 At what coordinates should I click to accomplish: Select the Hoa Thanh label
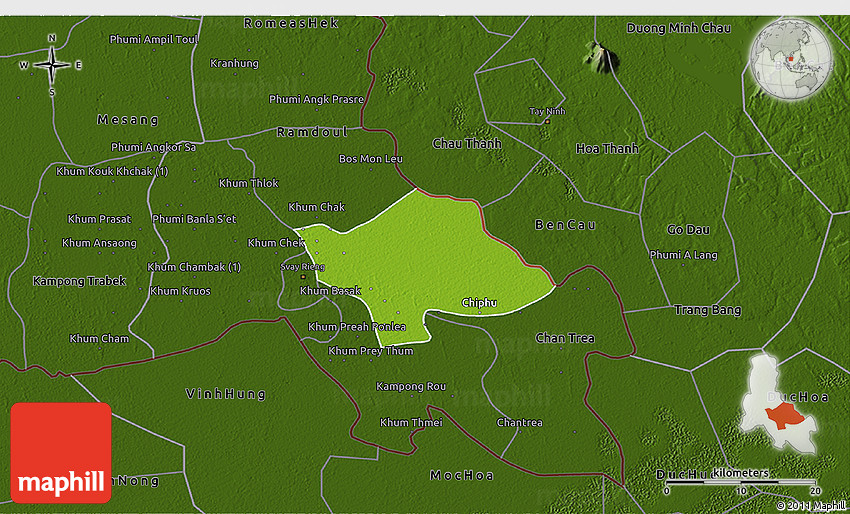coord(606,149)
